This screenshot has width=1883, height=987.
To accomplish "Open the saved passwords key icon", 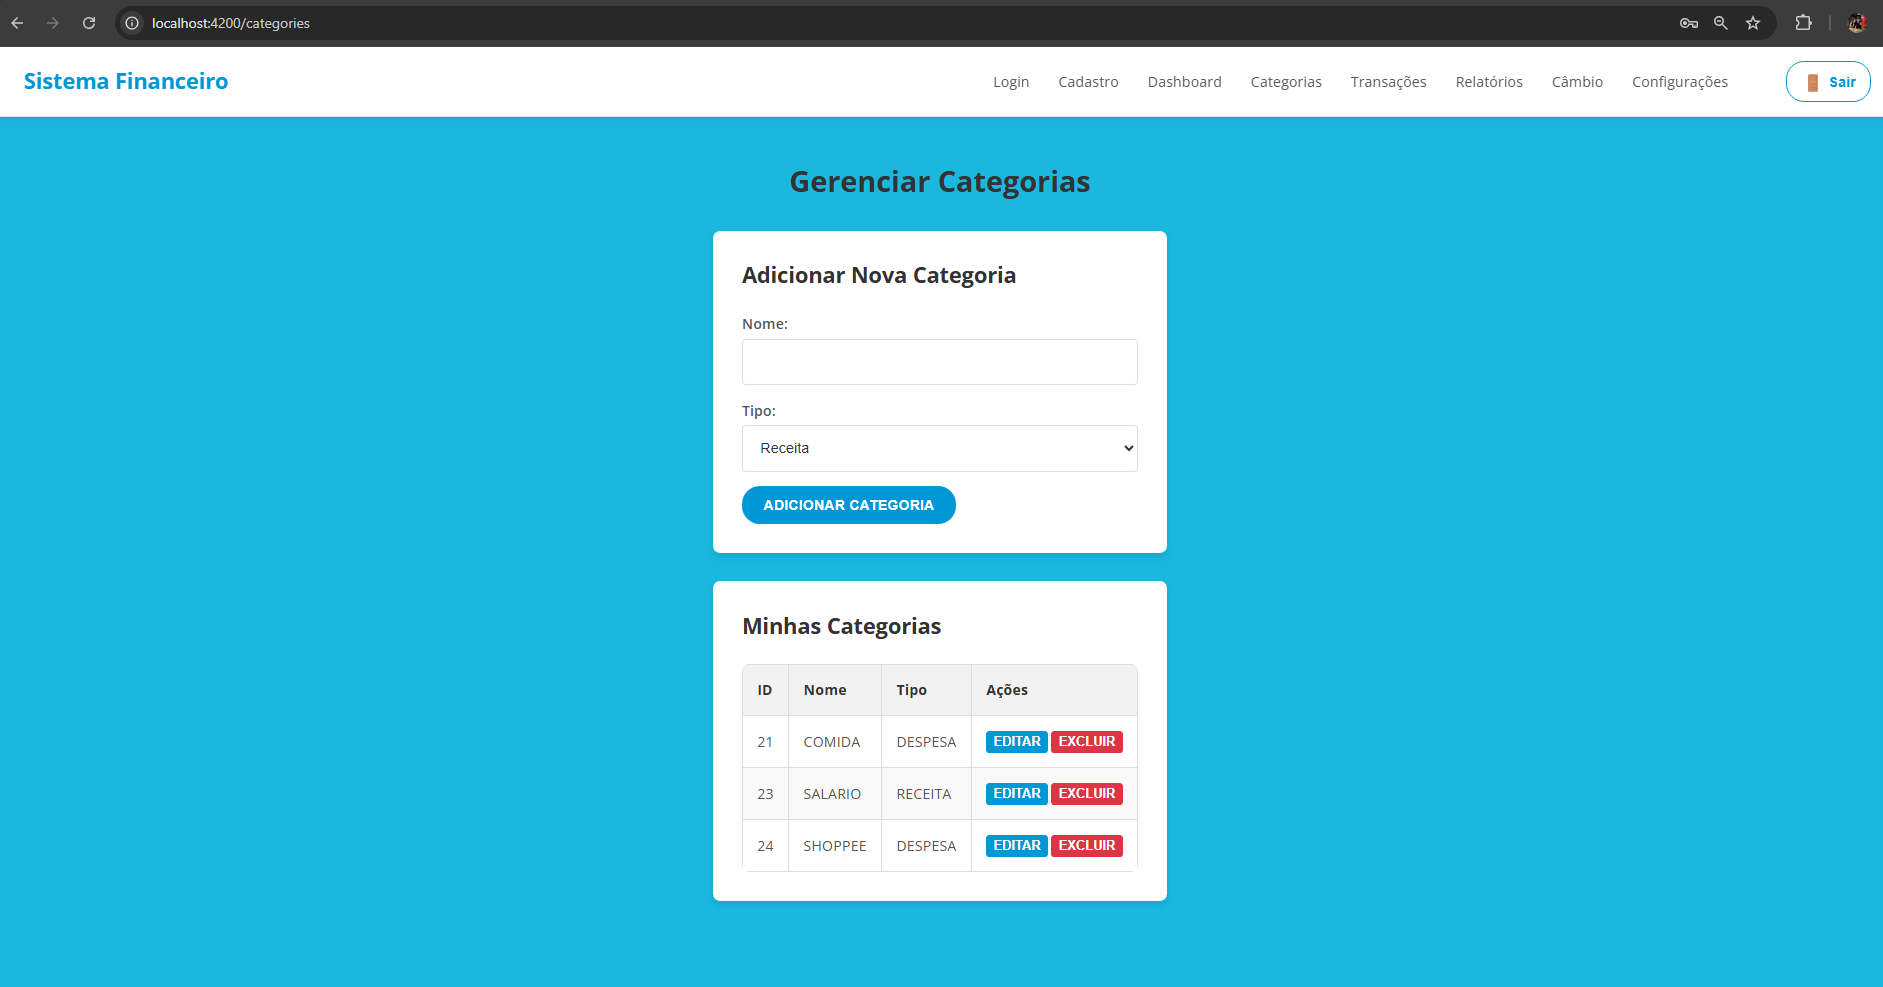I will (1689, 23).
